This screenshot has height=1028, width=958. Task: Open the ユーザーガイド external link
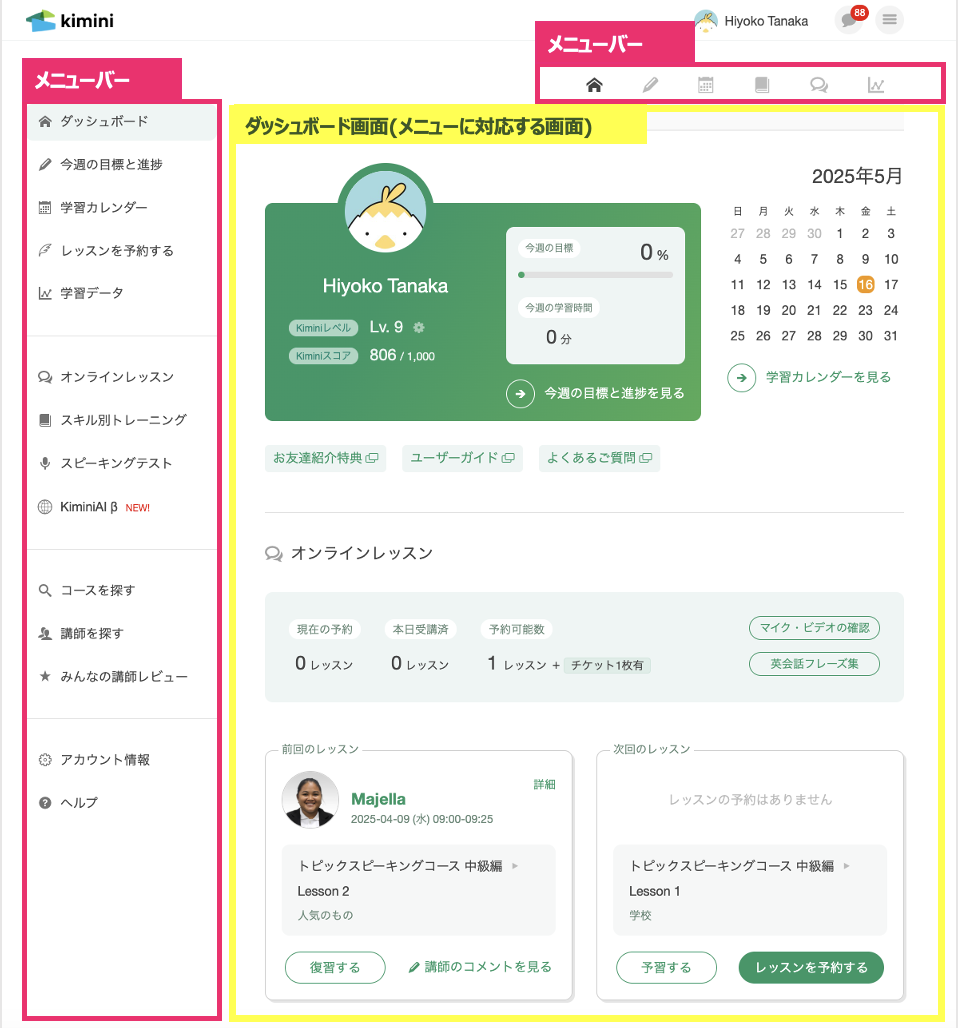point(462,458)
